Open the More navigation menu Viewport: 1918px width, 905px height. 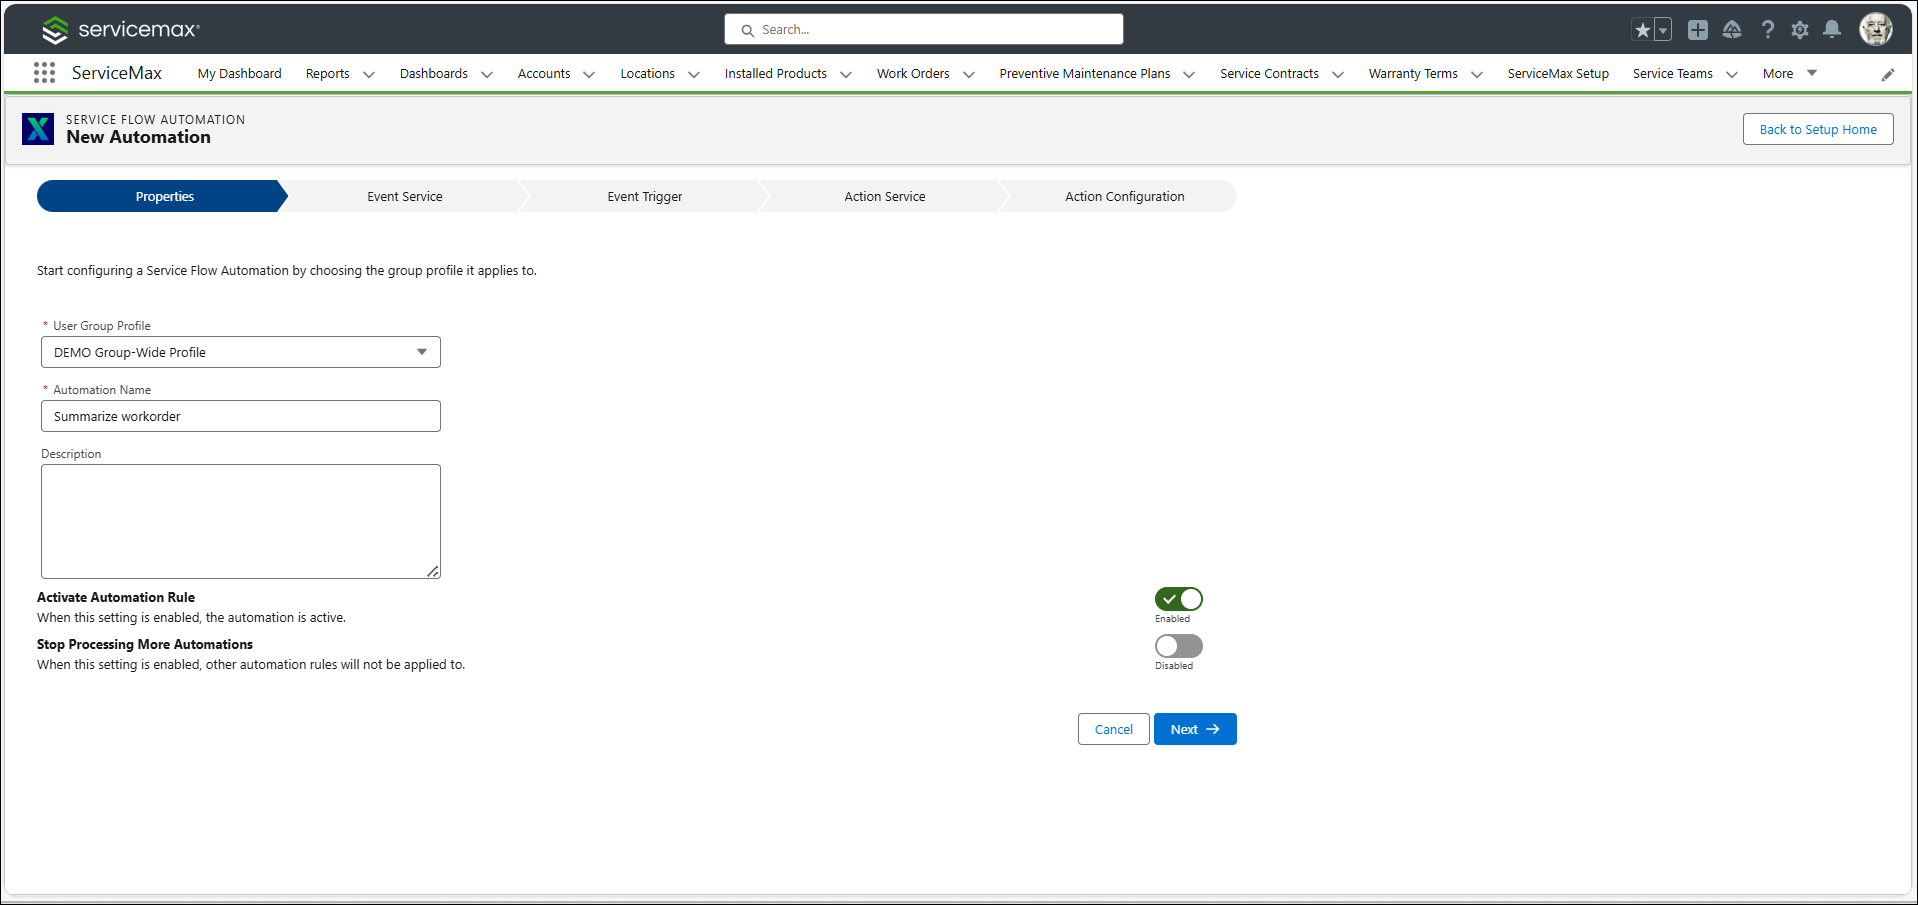click(x=1790, y=73)
